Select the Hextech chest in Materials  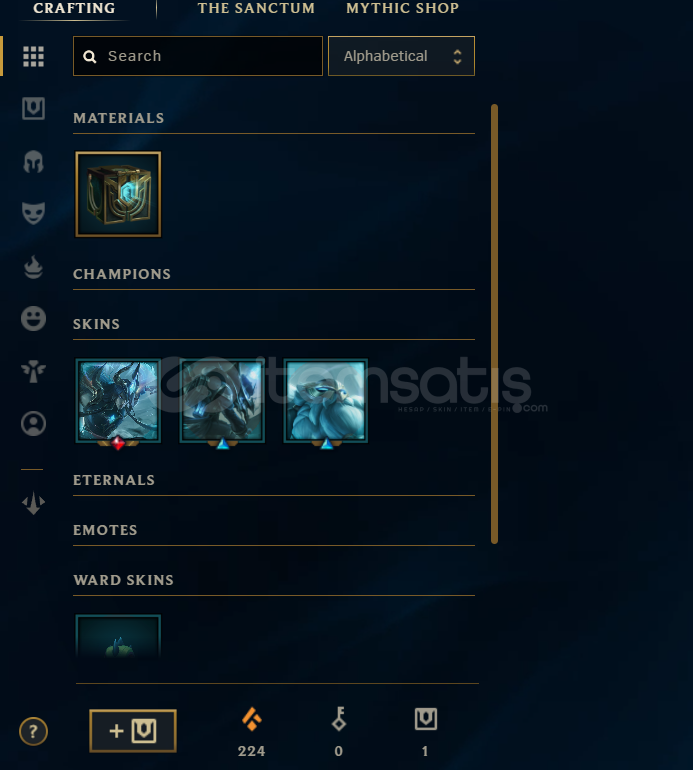(x=118, y=194)
